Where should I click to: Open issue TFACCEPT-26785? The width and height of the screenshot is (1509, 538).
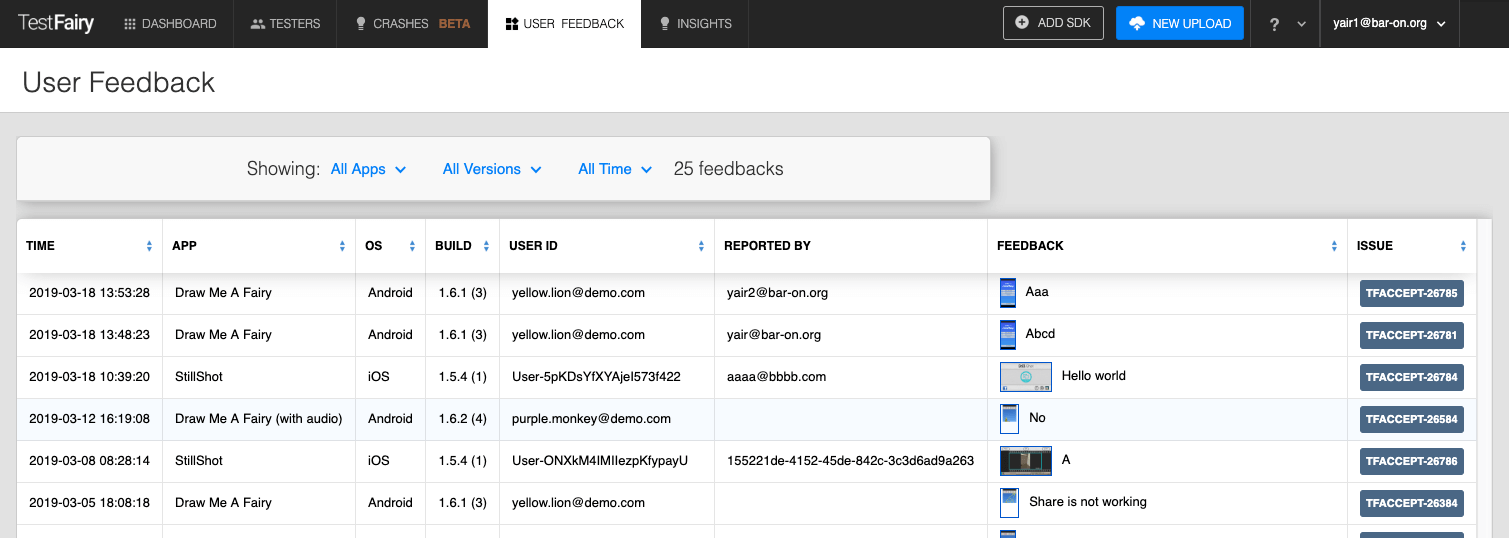point(1411,294)
